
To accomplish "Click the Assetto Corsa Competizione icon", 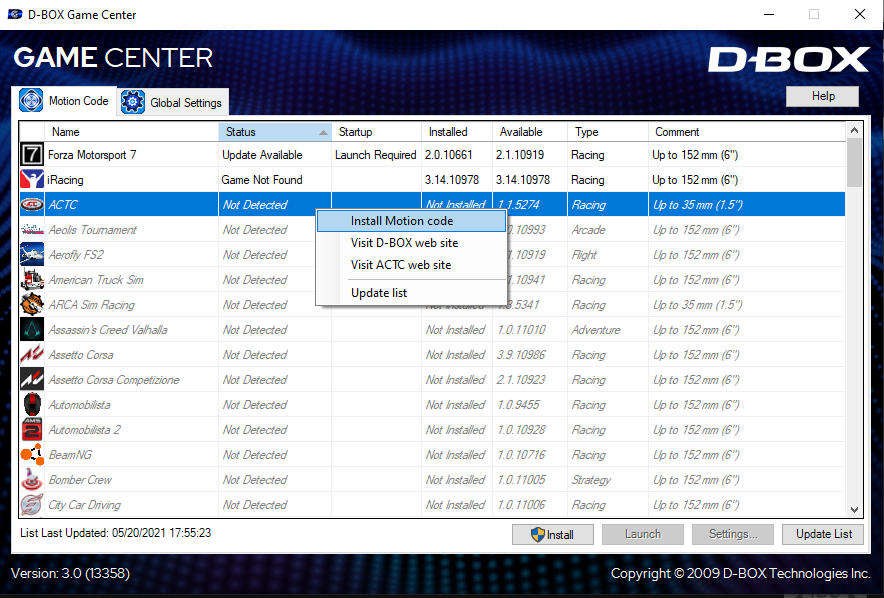I will click(x=32, y=379).
